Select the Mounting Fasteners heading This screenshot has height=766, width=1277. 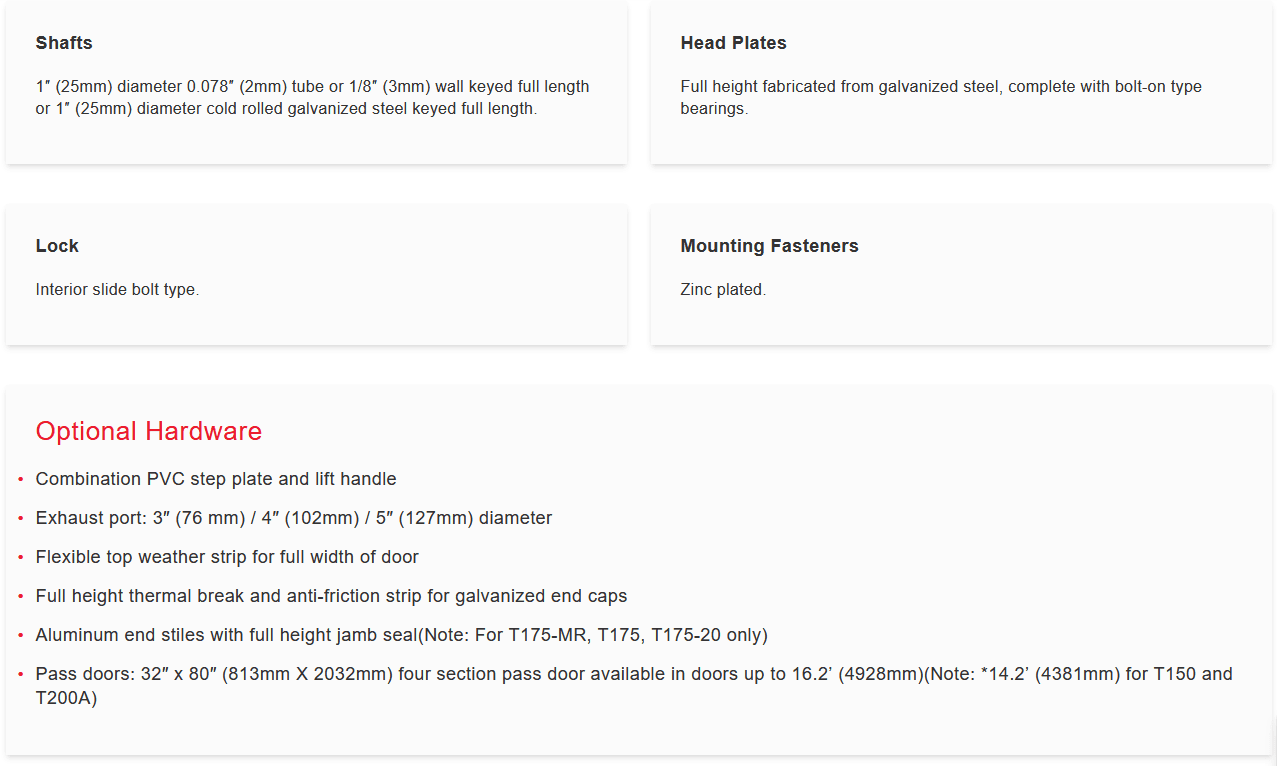[769, 246]
